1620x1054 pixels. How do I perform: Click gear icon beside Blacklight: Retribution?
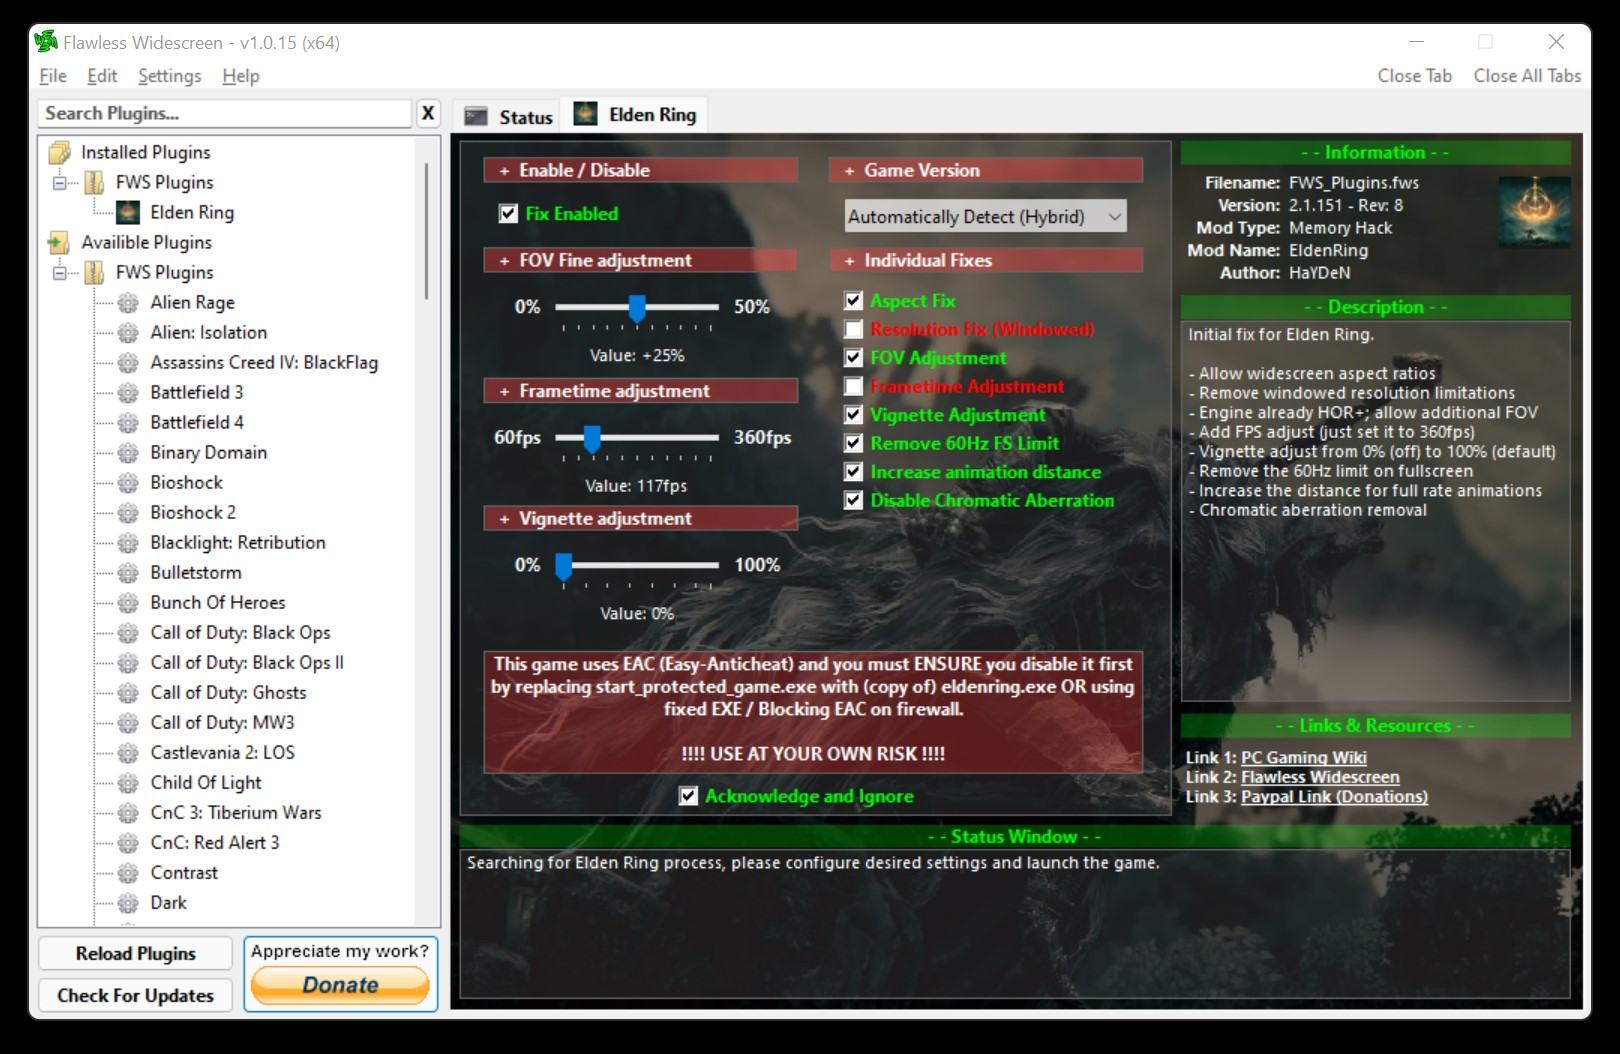point(128,542)
